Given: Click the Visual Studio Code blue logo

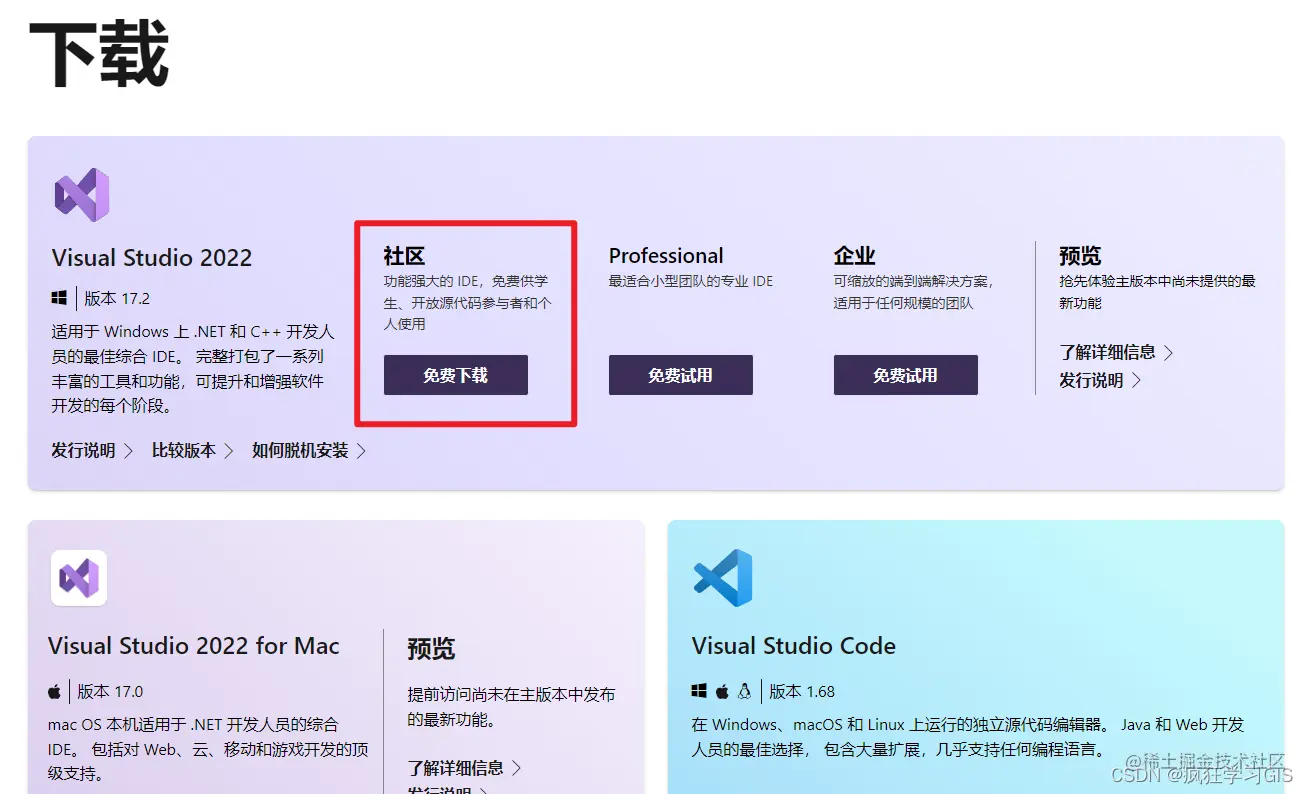Looking at the screenshot, I should coord(722,578).
